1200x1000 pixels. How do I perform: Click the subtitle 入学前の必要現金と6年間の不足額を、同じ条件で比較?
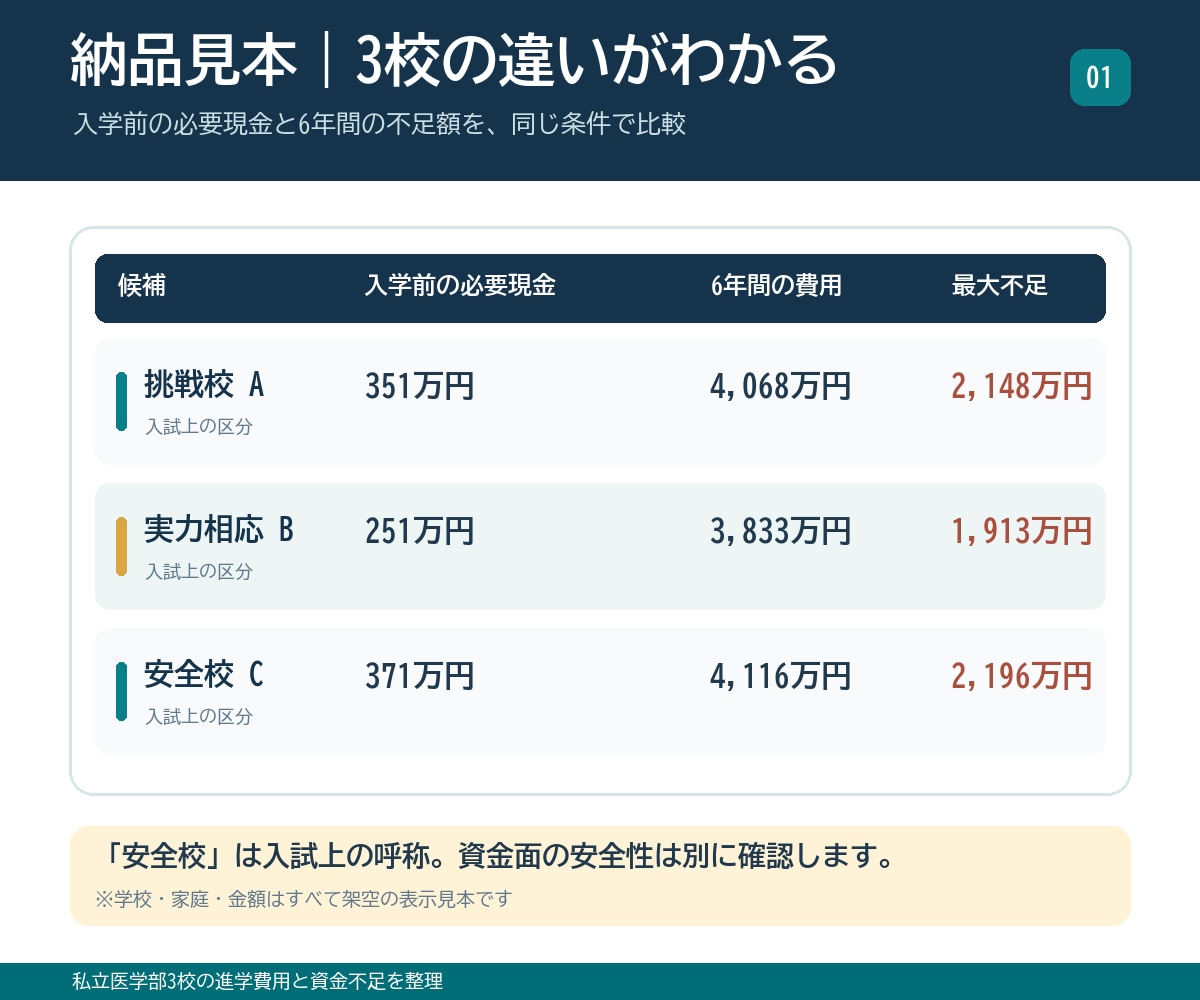[x=380, y=125]
